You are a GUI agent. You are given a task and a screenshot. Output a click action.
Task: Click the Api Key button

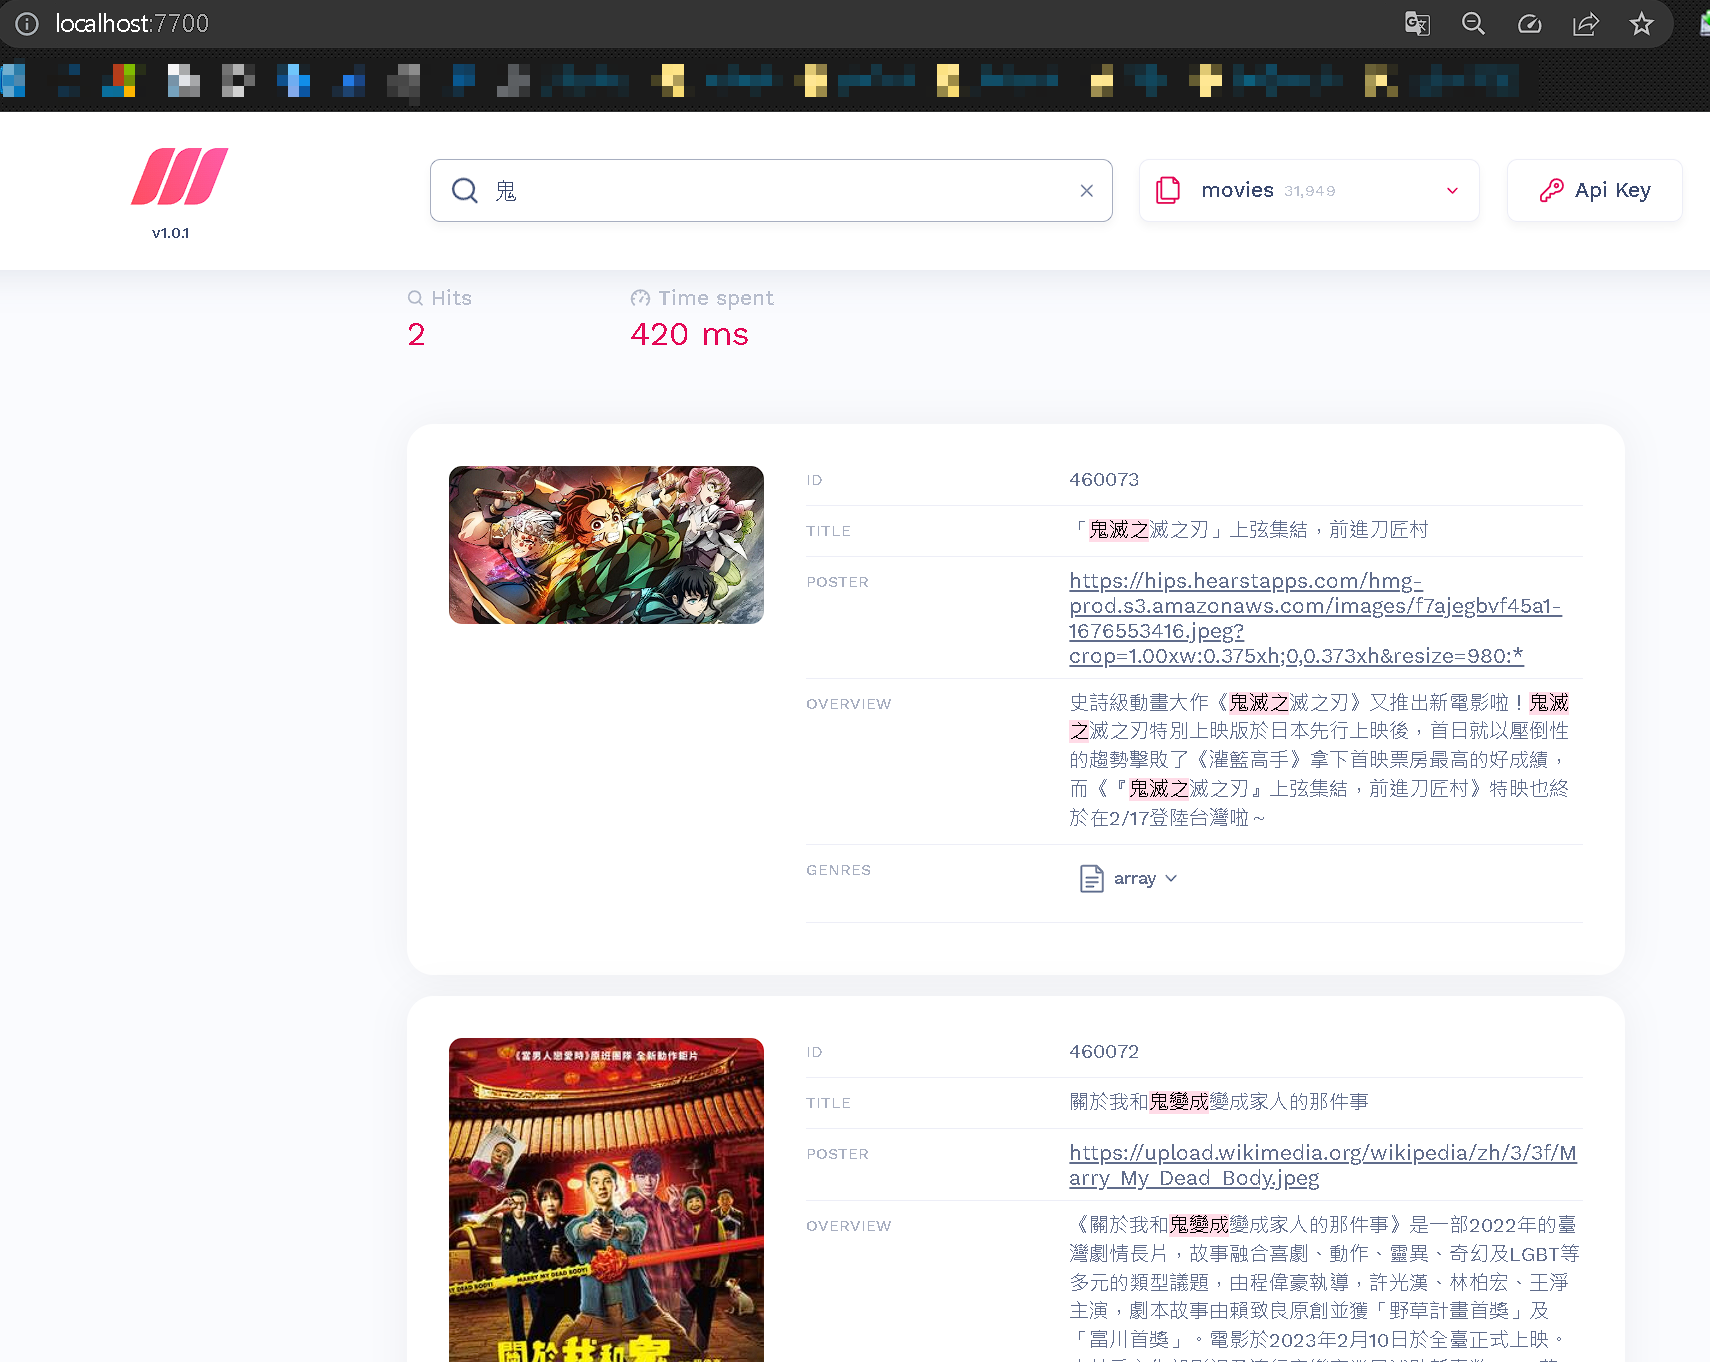pyautogui.click(x=1594, y=189)
